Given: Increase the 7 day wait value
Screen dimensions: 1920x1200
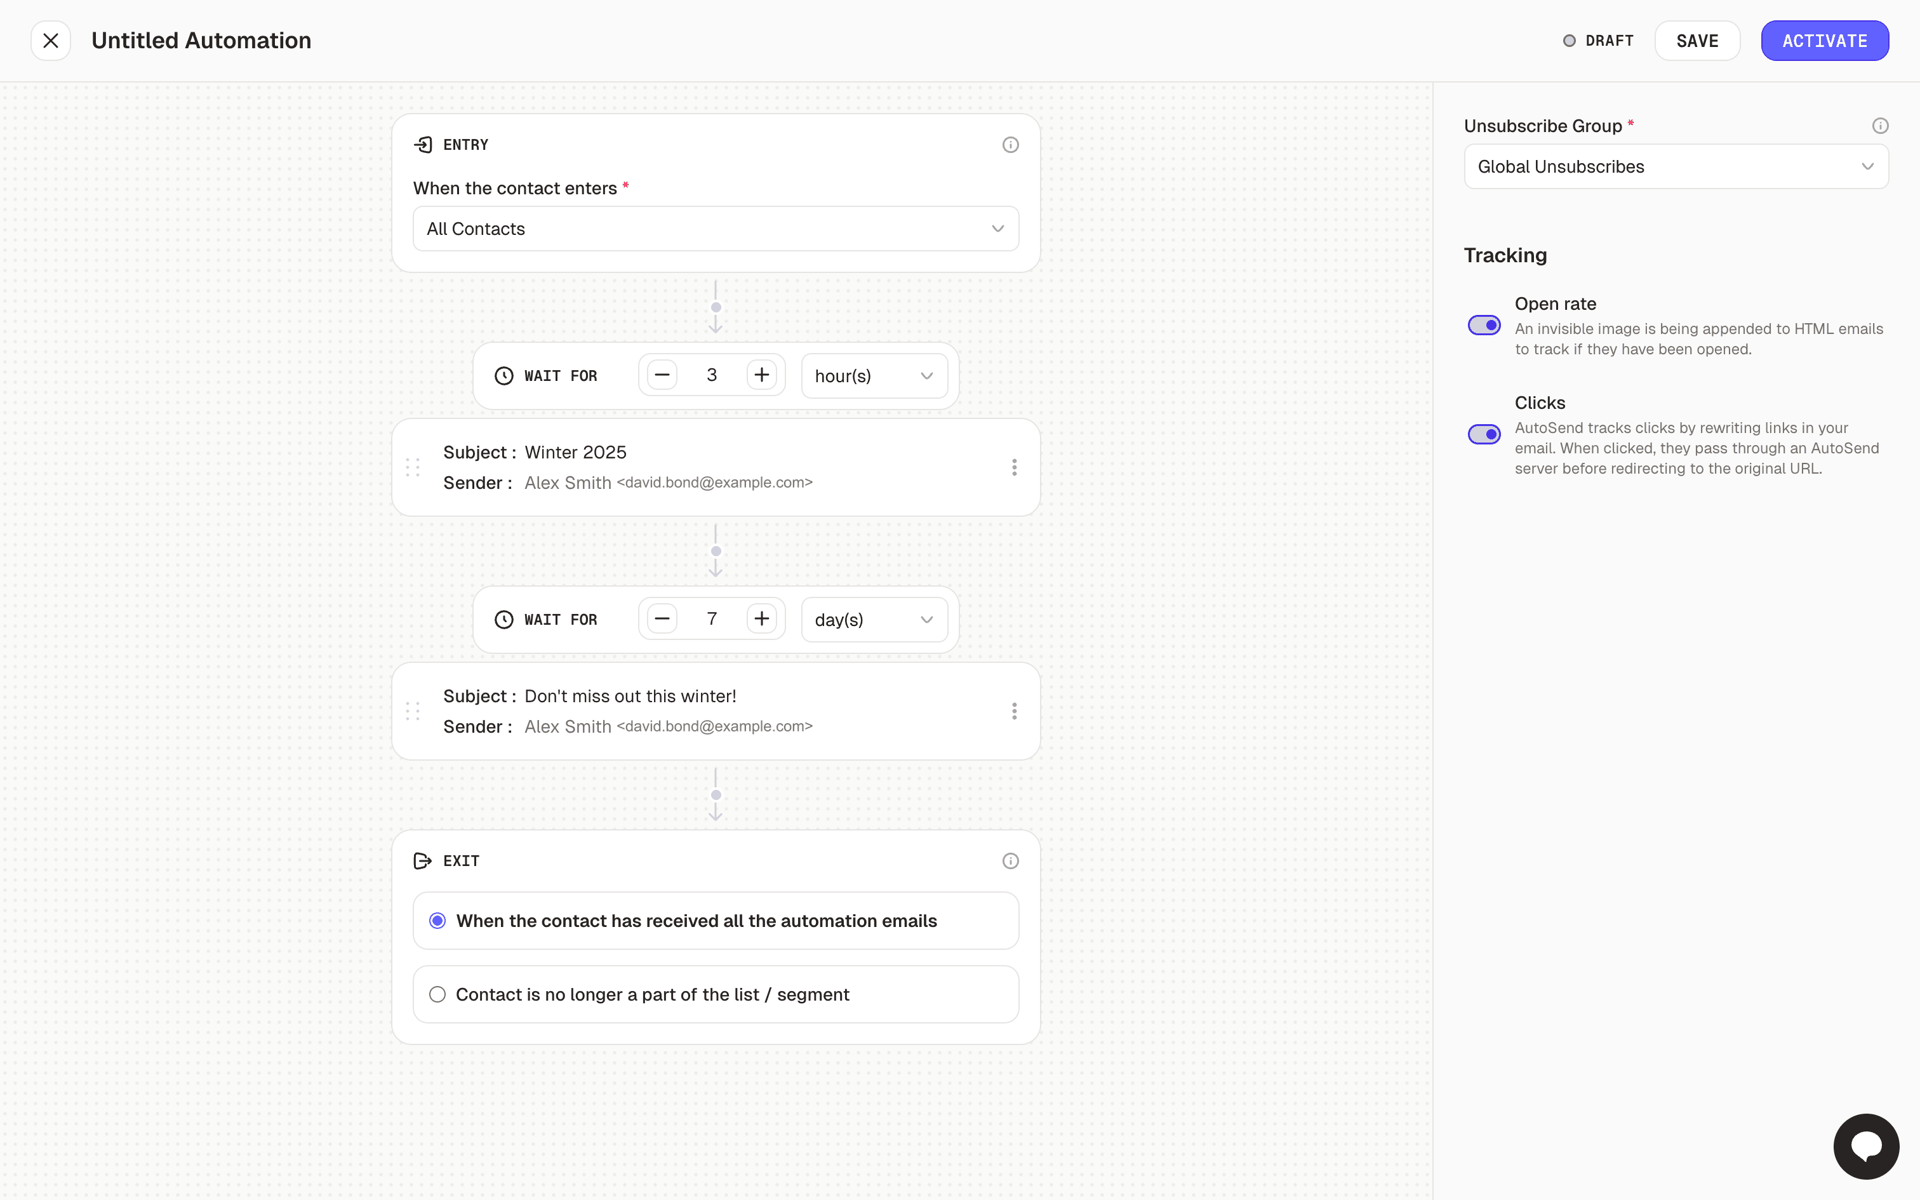Looking at the screenshot, I should 762,619.
